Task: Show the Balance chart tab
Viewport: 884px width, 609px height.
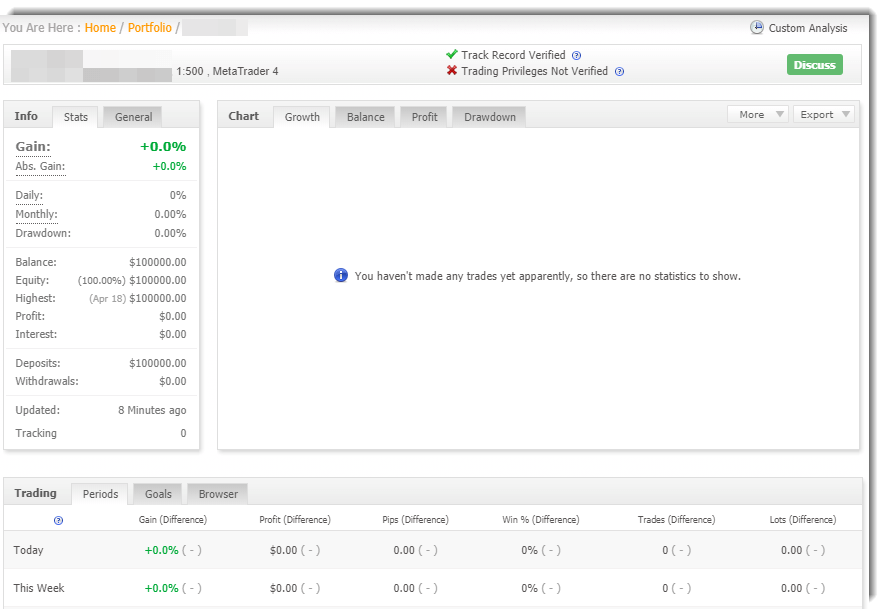Action: pos(365,117)
